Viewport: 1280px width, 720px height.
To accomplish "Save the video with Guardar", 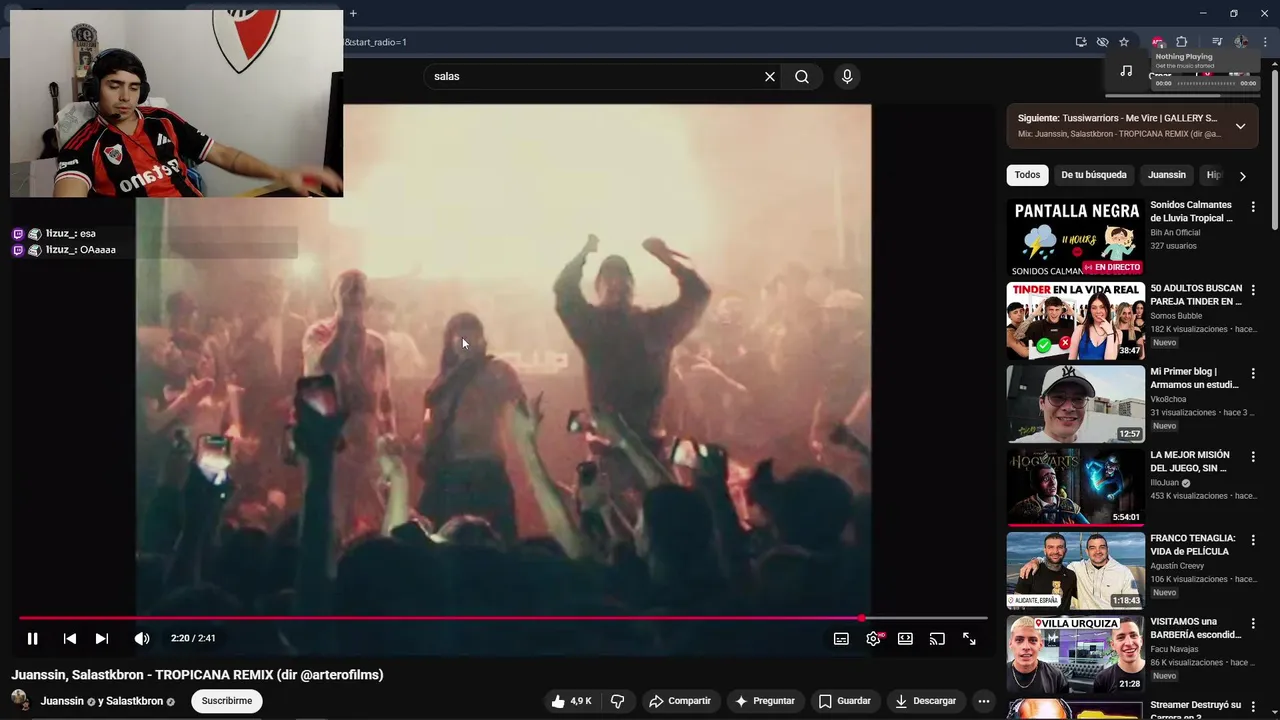I will [x=845, y=701].
